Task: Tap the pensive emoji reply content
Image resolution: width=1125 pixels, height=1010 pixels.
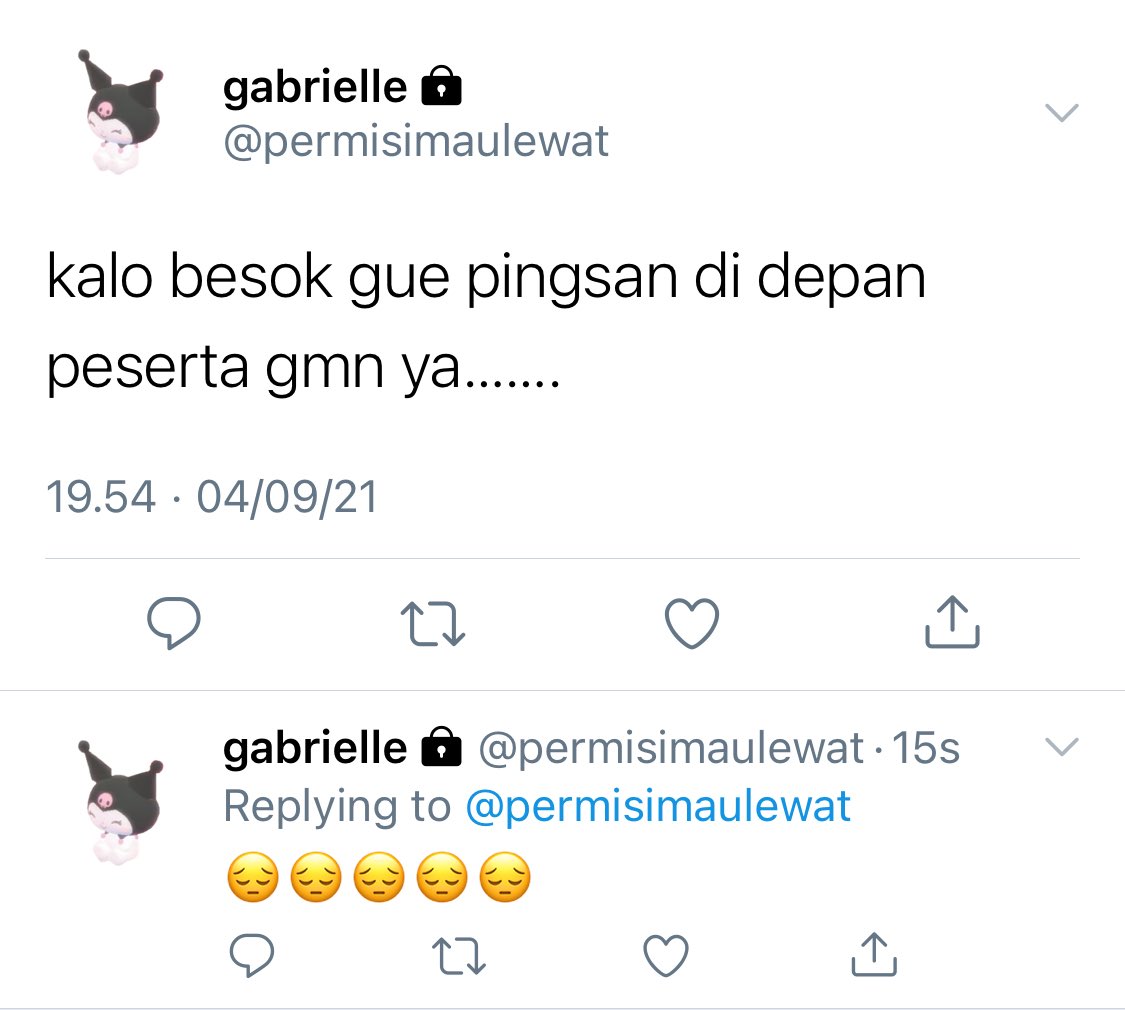Action: click(379, 877)
